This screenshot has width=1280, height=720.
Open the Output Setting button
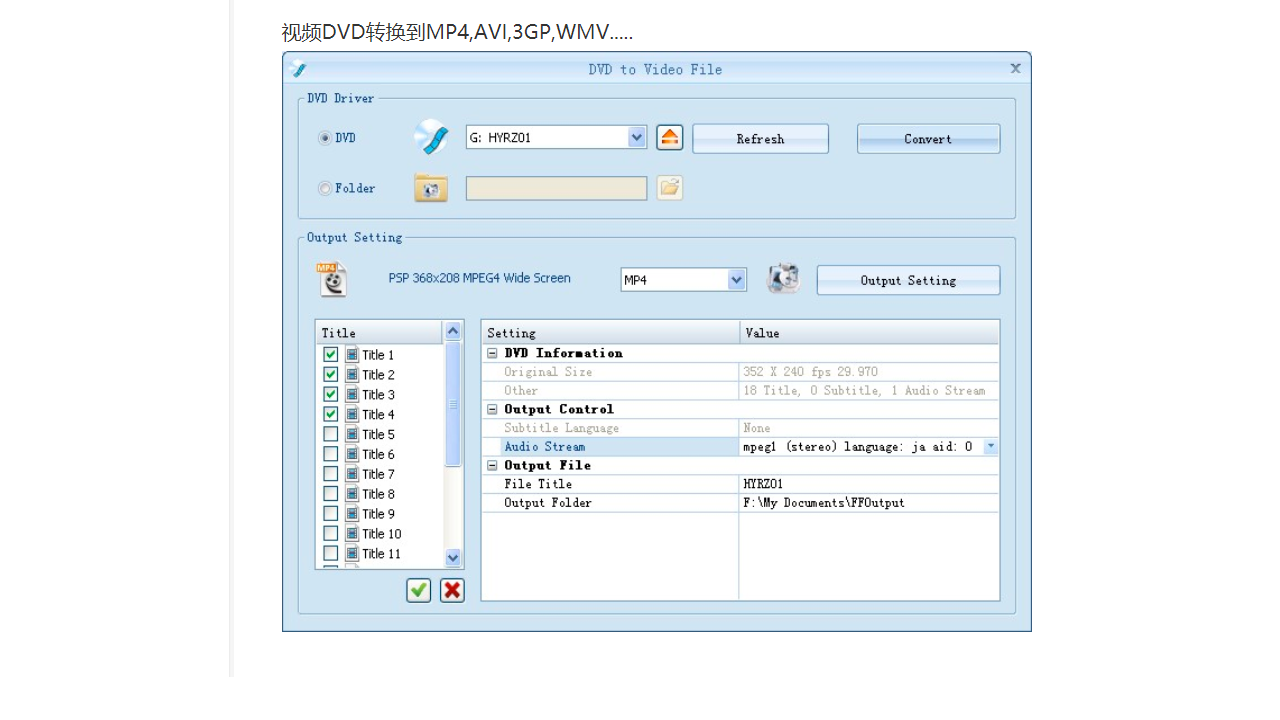(908, 281)
